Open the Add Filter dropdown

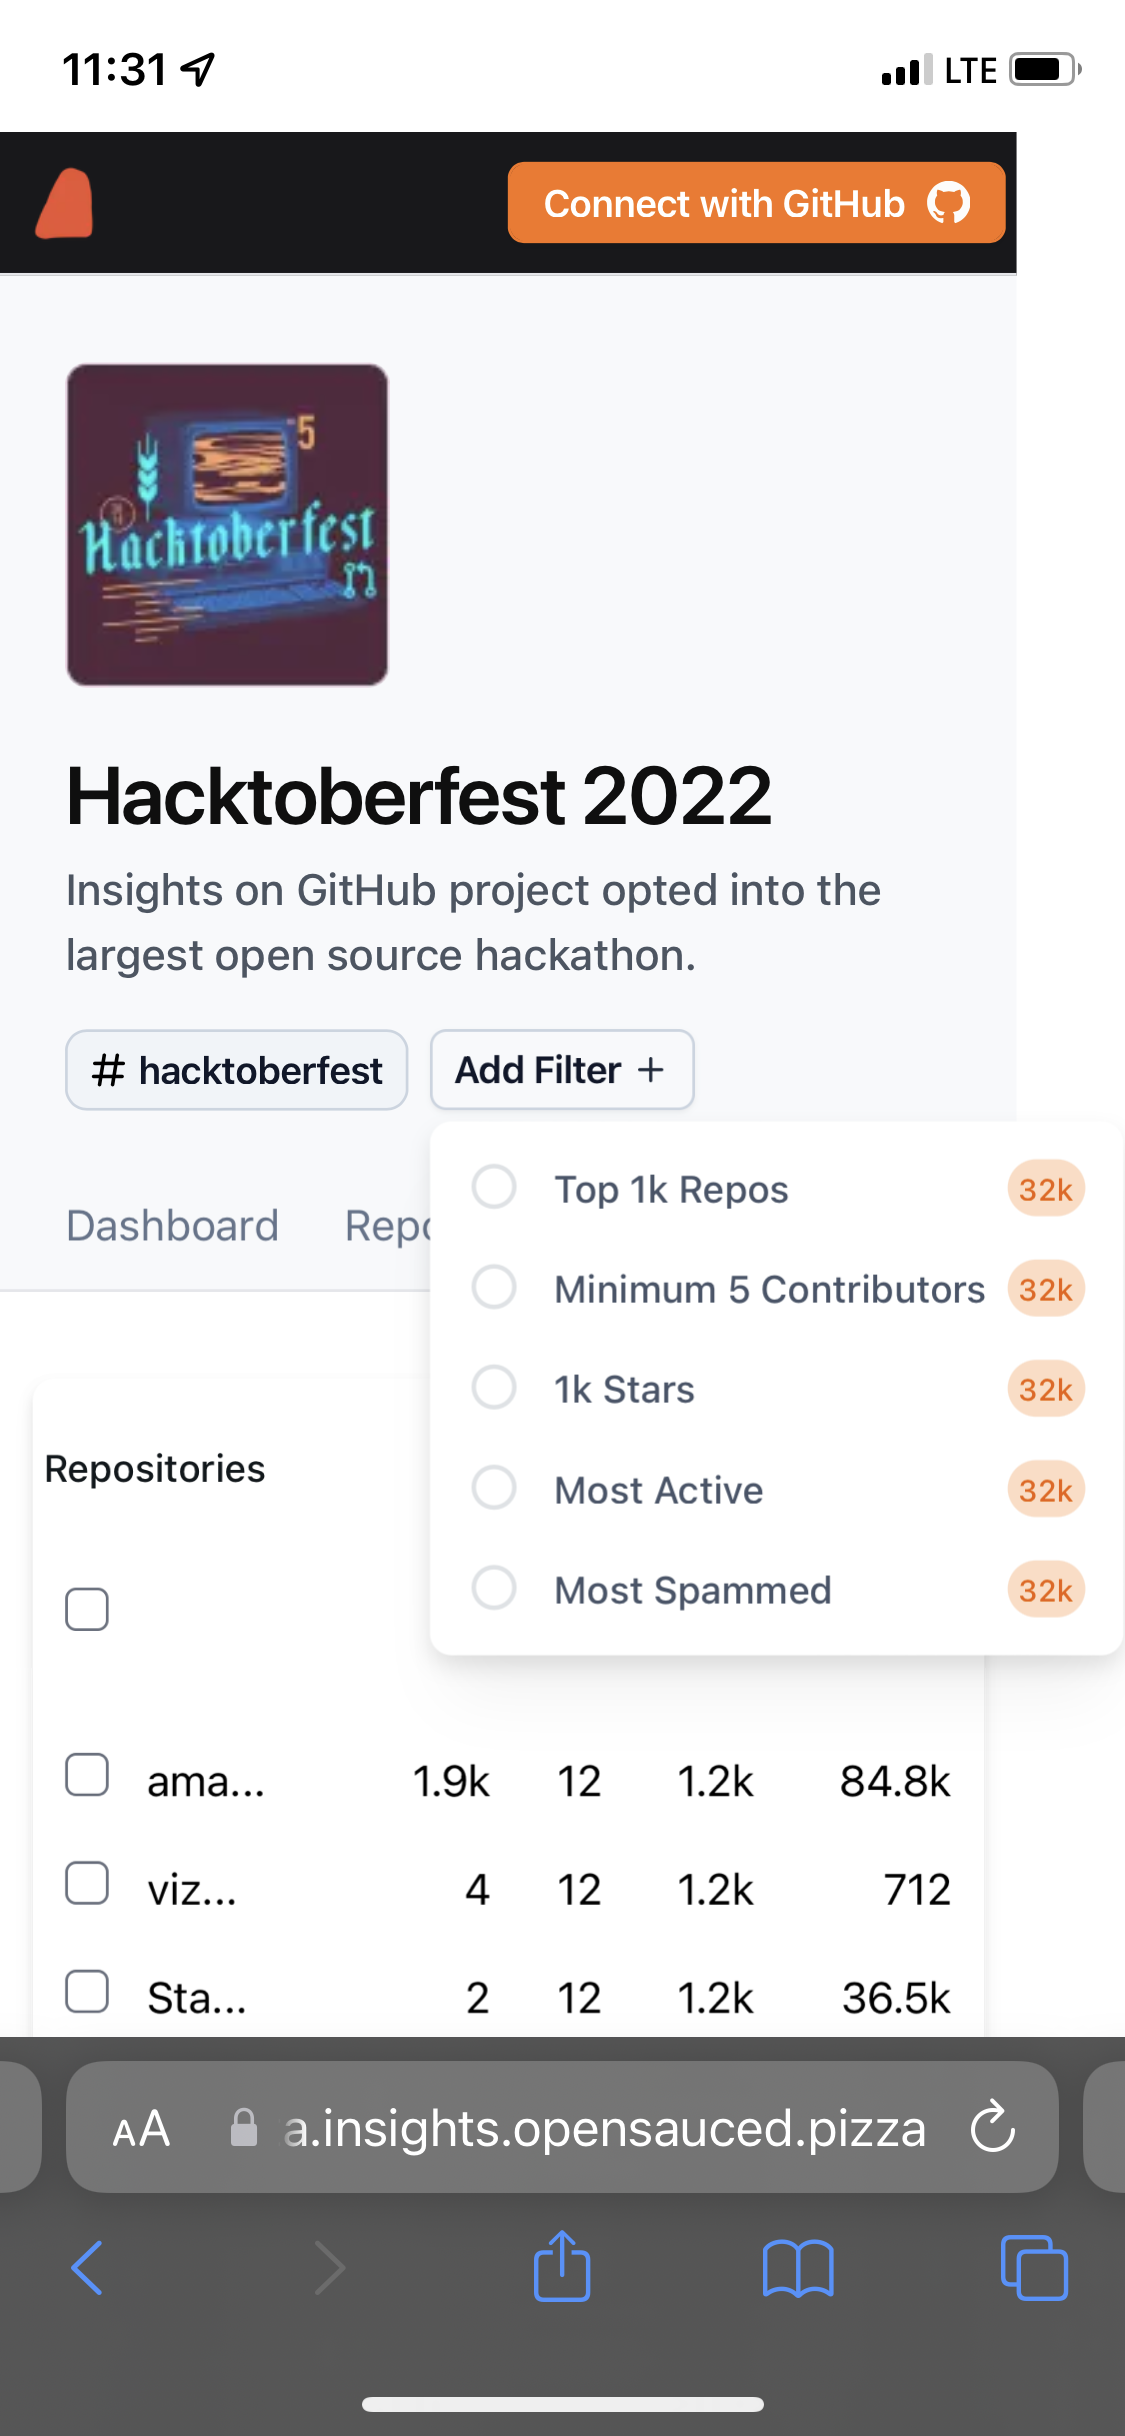pyautogui.click(x=561, y=1070)
